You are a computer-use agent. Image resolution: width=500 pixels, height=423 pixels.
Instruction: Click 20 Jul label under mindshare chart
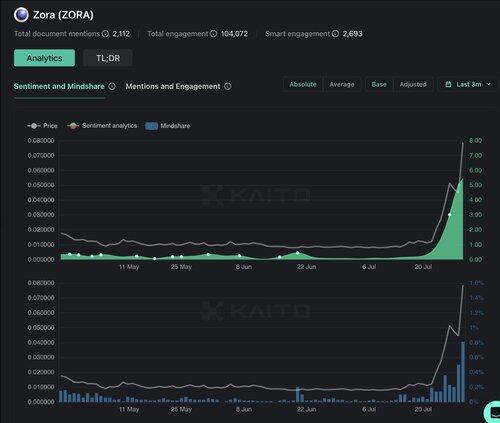[423, 409]
